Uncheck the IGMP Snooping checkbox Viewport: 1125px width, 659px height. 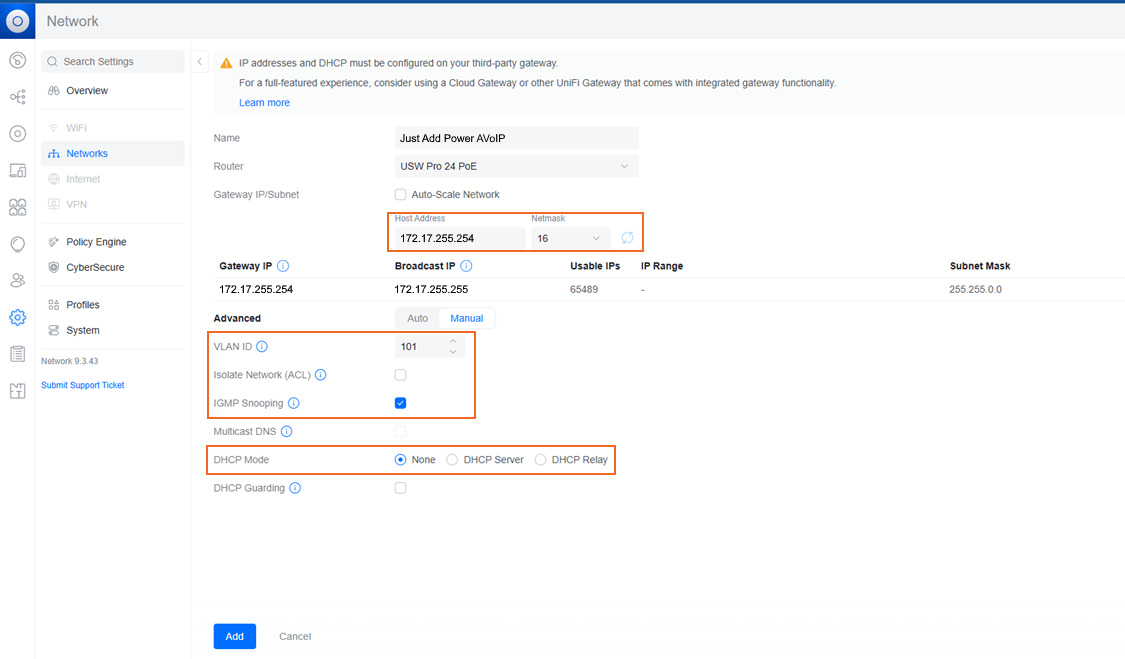(400, 403)
